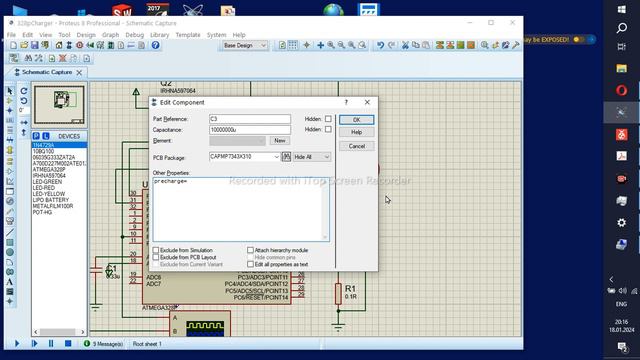The width and height of the screenshot is (640, 360).
Task: Cut selection with the scissors icon
Action: (405, 45)
